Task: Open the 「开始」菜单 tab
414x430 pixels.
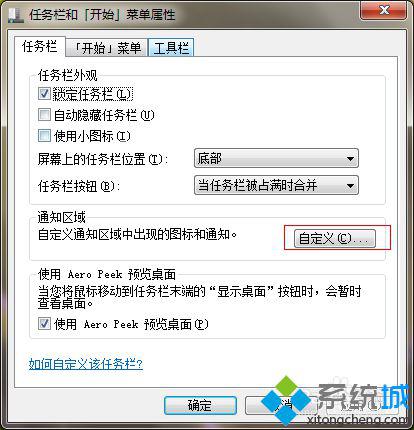Action: [x=106, y=48]
